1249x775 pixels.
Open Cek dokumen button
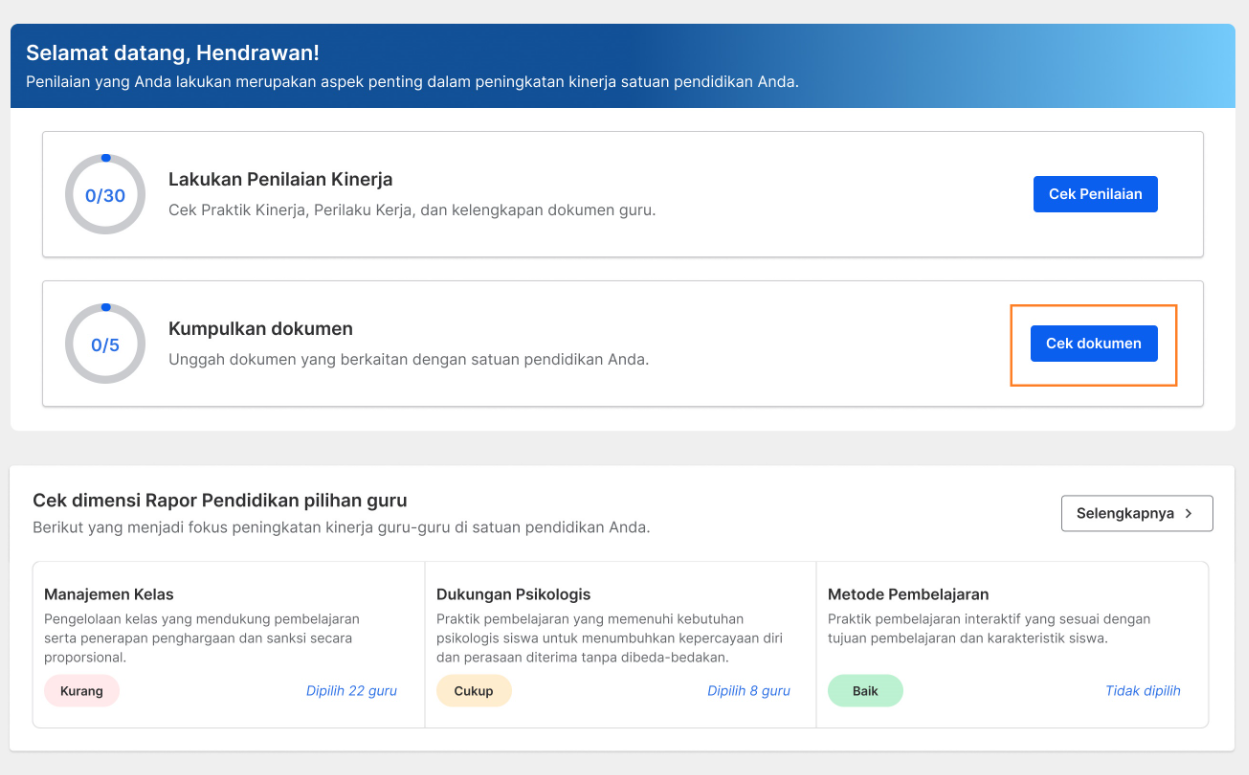[x=1094, y=343]
